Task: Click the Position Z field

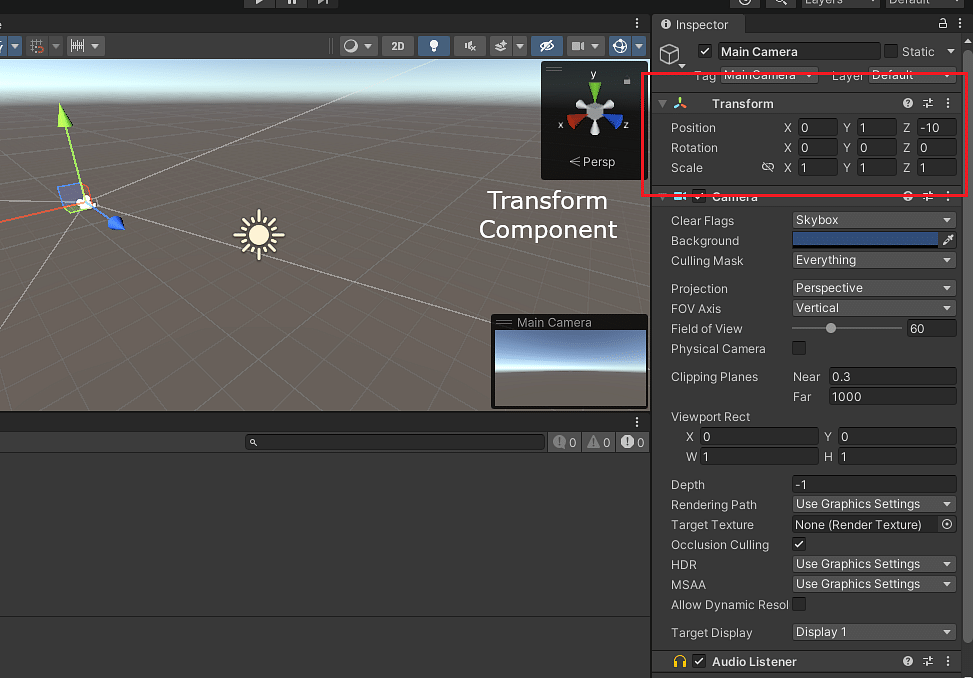Action: point(936,128)
